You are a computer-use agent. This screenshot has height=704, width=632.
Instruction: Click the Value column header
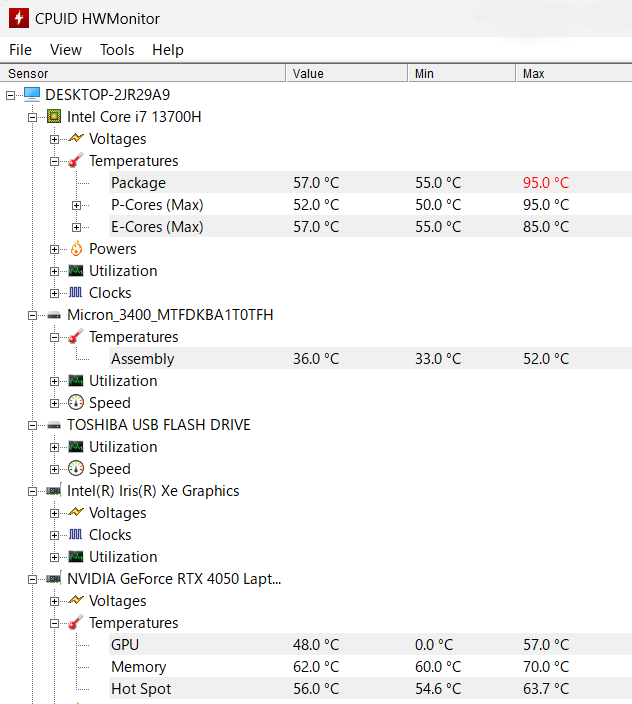coord(347,73)
